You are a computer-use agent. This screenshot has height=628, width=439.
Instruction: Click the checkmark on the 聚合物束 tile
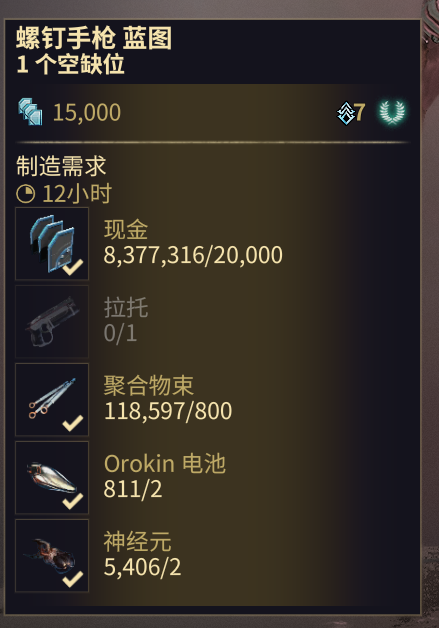click(73, 423)
